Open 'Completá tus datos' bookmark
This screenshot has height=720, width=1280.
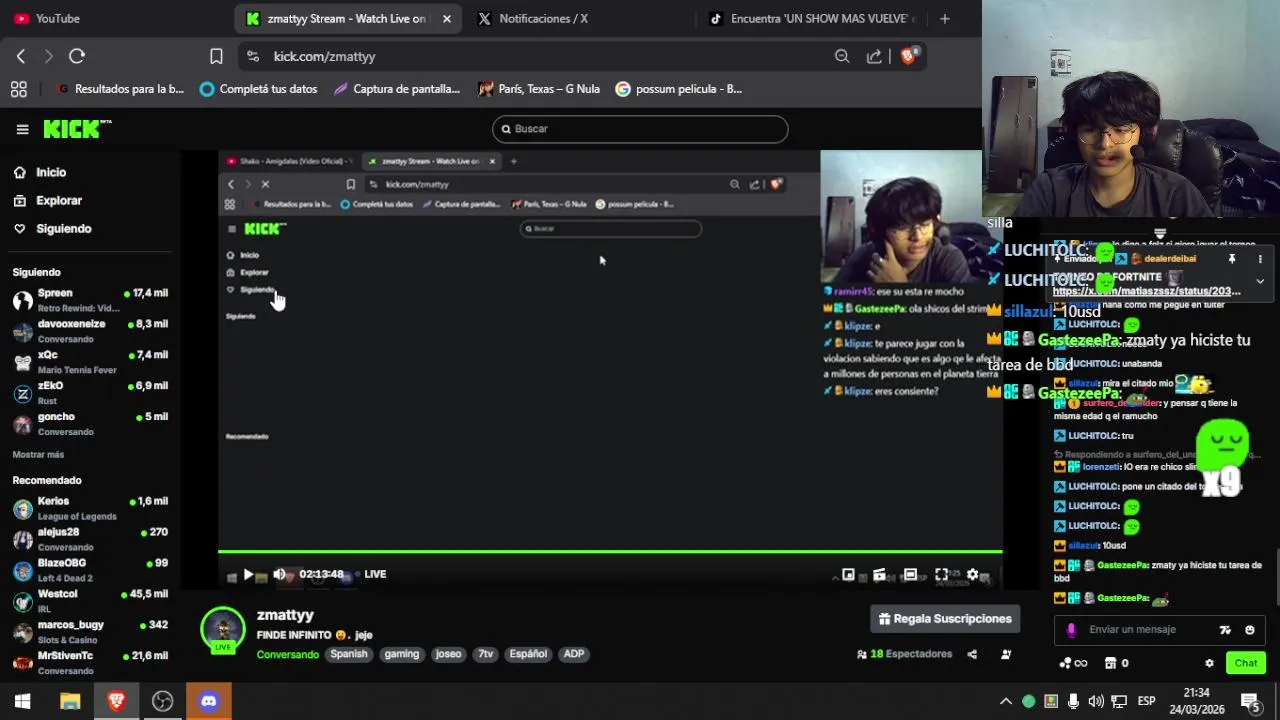coord(258,89)
